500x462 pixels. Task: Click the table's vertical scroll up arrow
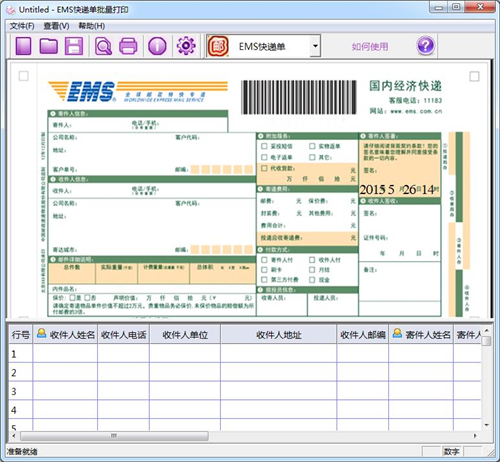pos(486,330)
